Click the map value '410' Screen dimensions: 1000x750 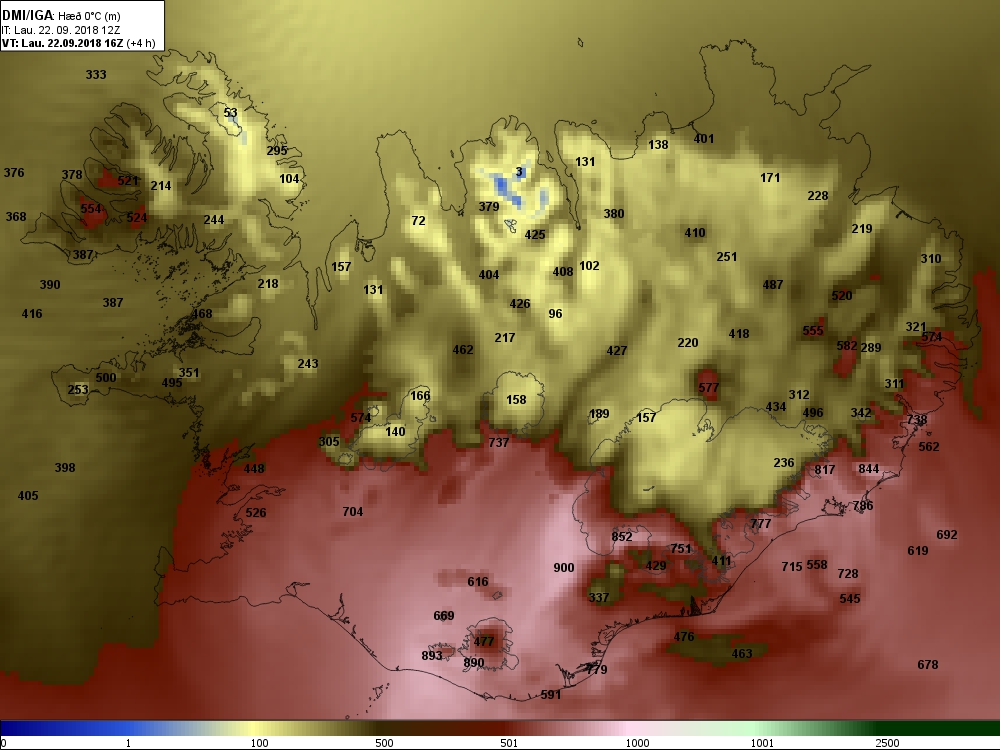click(695, 233)
